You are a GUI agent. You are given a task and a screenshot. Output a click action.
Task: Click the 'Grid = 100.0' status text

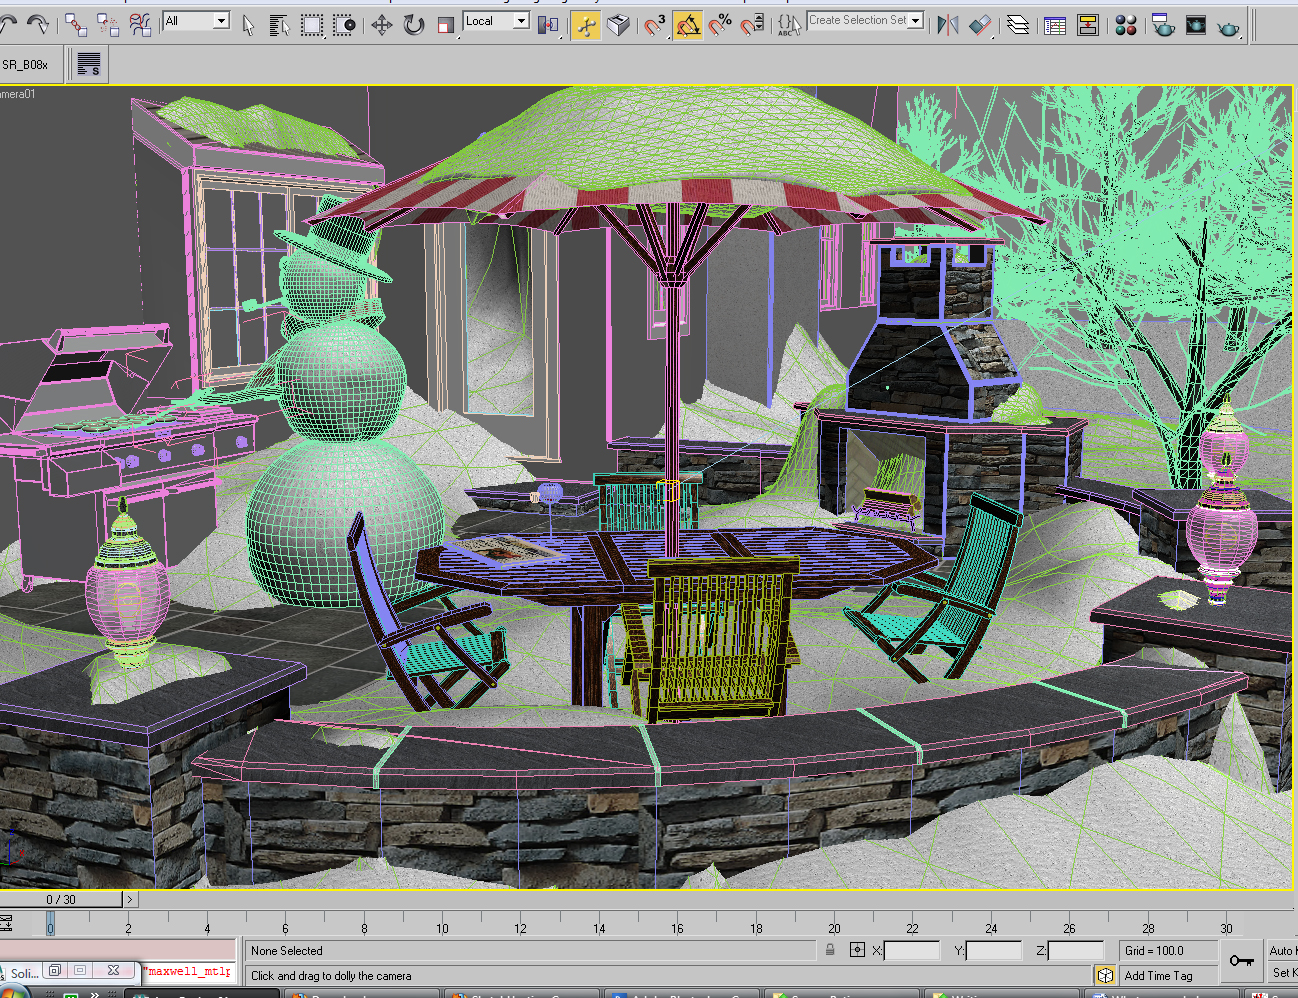(x=1153, y=951)
